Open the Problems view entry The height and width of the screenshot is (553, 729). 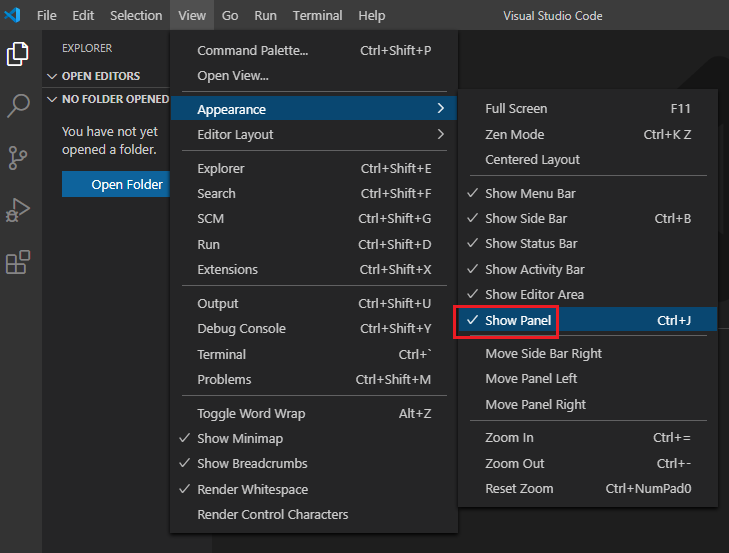[314, 380]
